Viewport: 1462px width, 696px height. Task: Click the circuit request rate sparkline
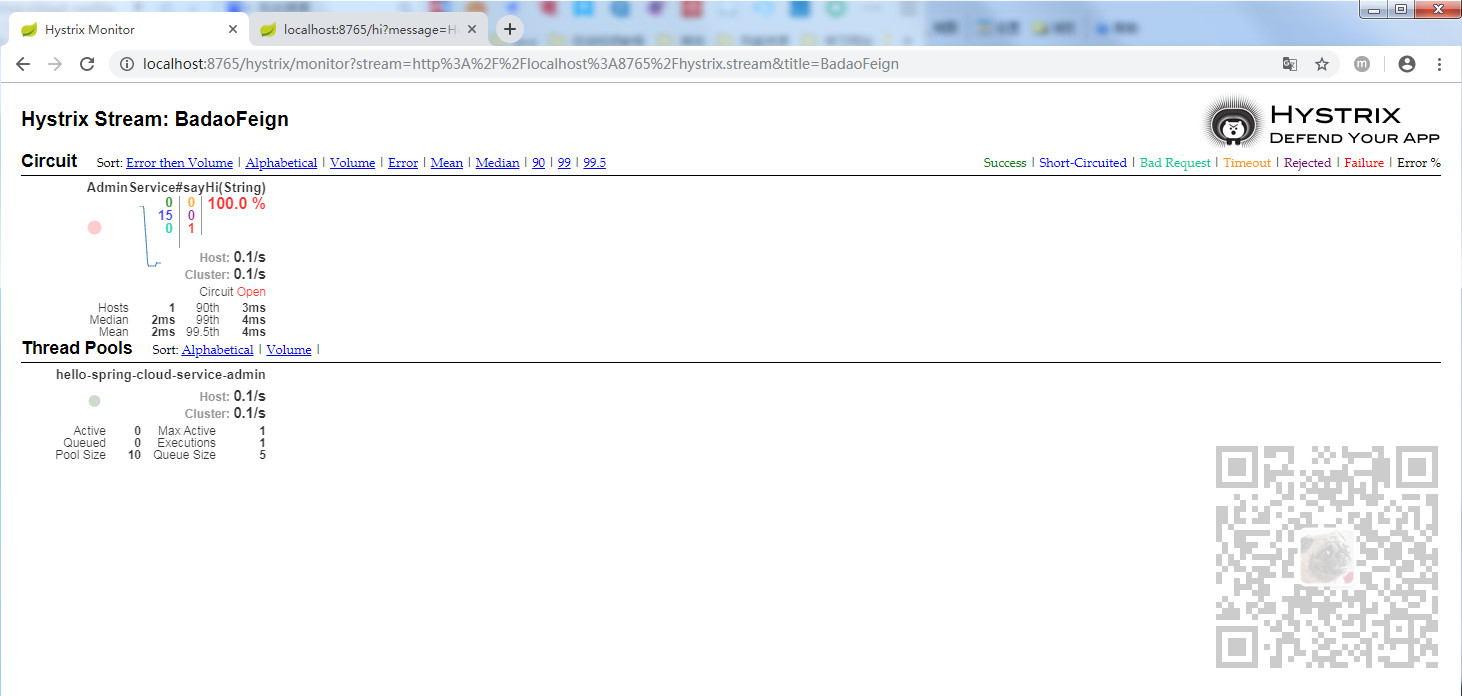[x=149, y=236]
